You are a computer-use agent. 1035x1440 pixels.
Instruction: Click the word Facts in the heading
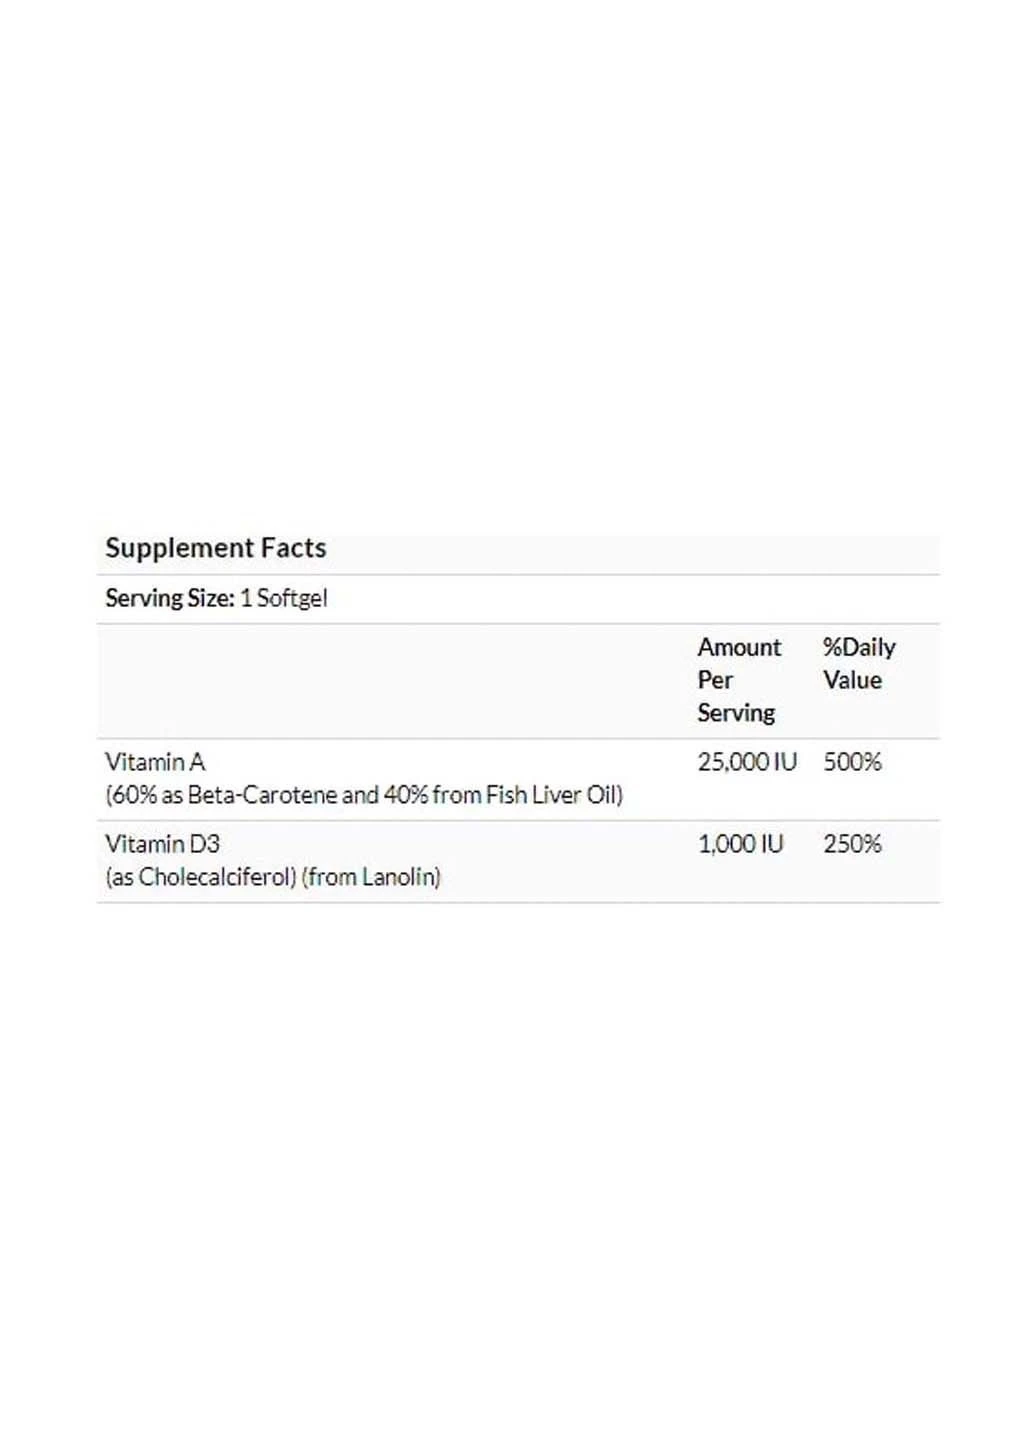(293, 548)
